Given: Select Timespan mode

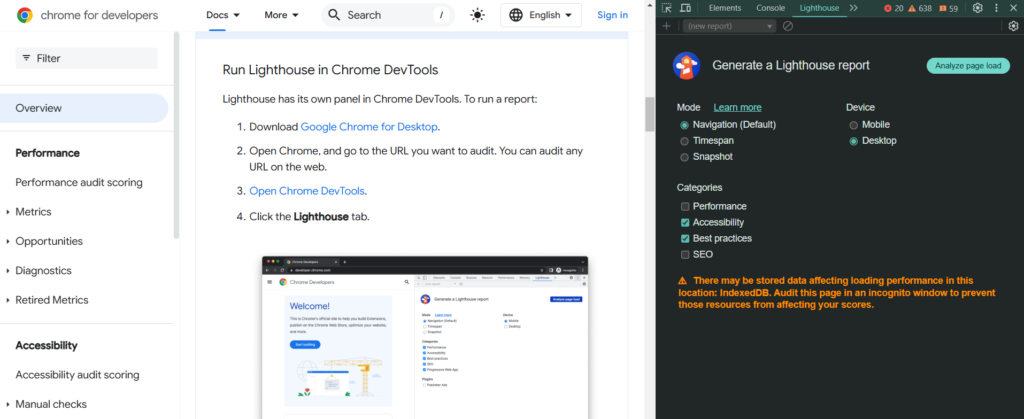Looking at the screenshot, I should (684, 141).
